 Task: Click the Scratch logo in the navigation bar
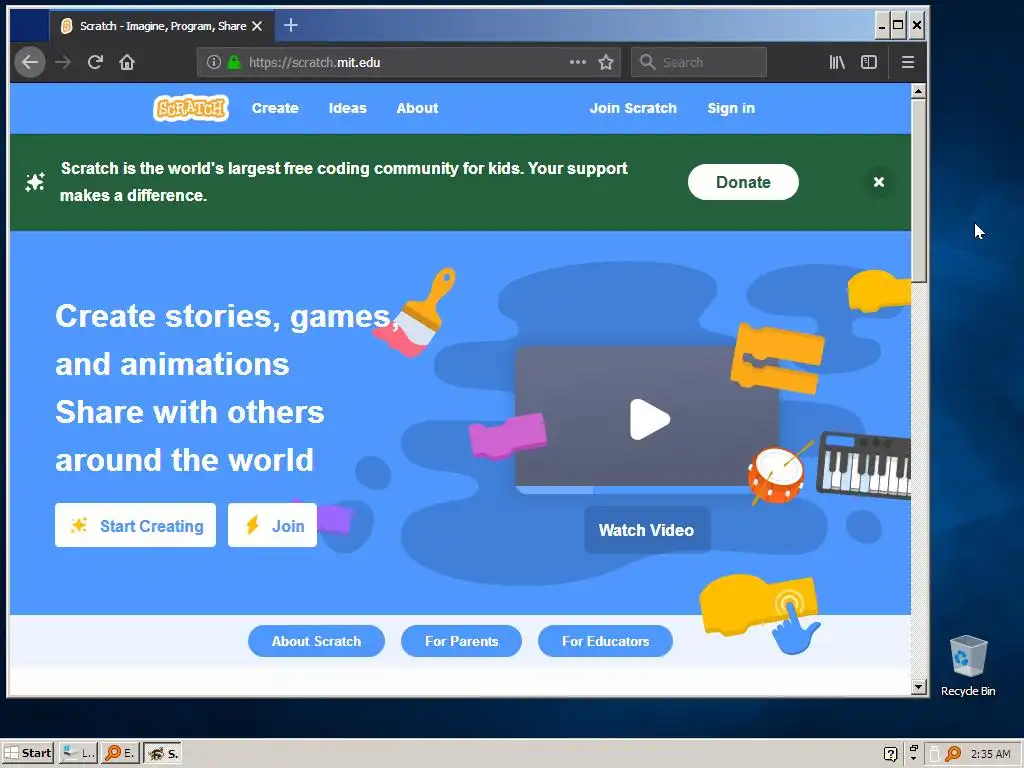[191, 108]
